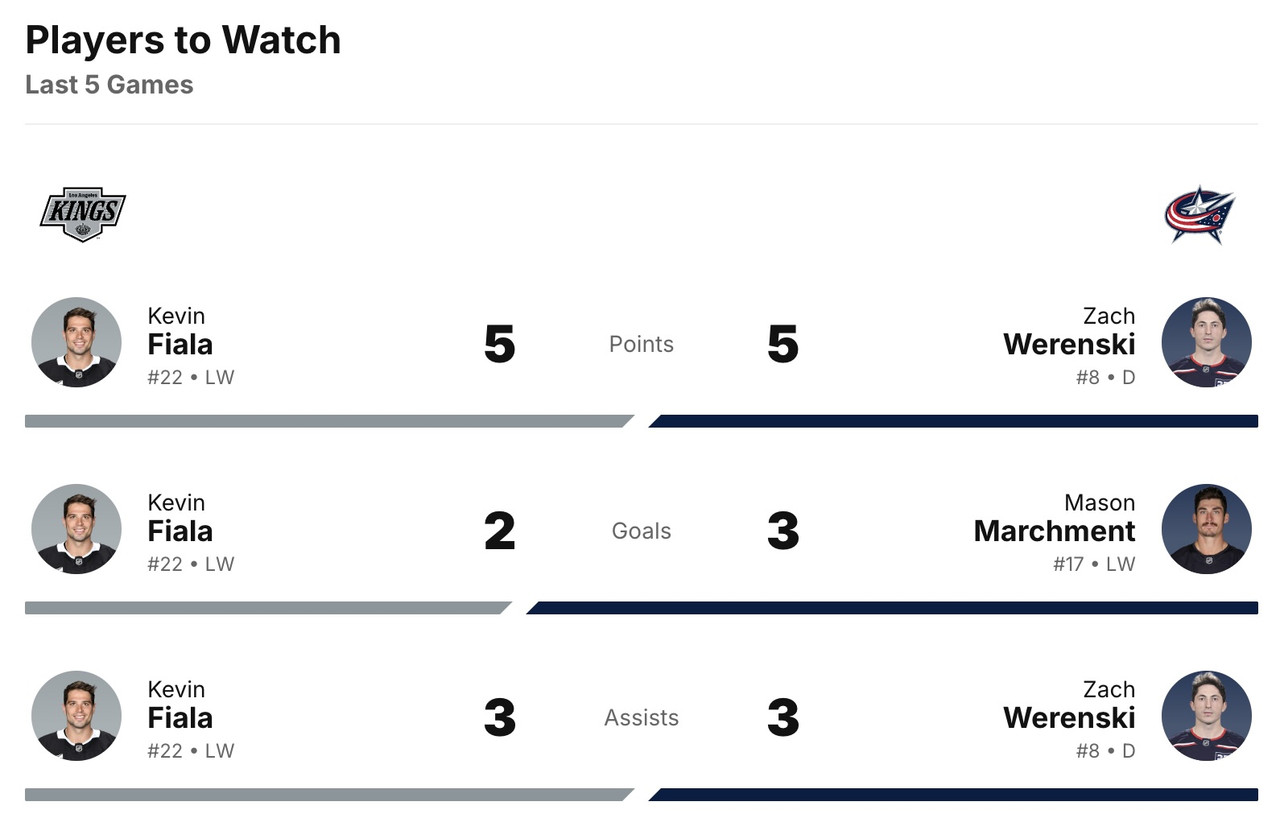Click the Columbus Blue Jackets team logo
Image resolution: width=1280 pixels, height=823 pixels.
(x=1200, y=214)
